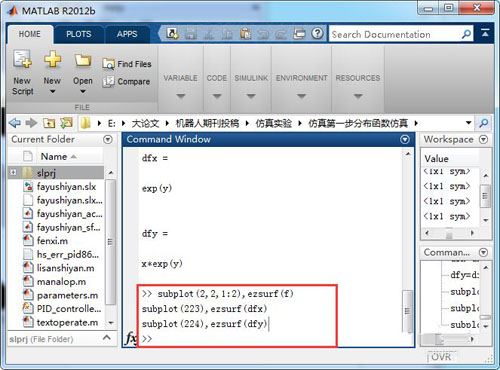Screen dimensions: 500x370
Task: Click the Help question mark icon
Action: point(317,34)
